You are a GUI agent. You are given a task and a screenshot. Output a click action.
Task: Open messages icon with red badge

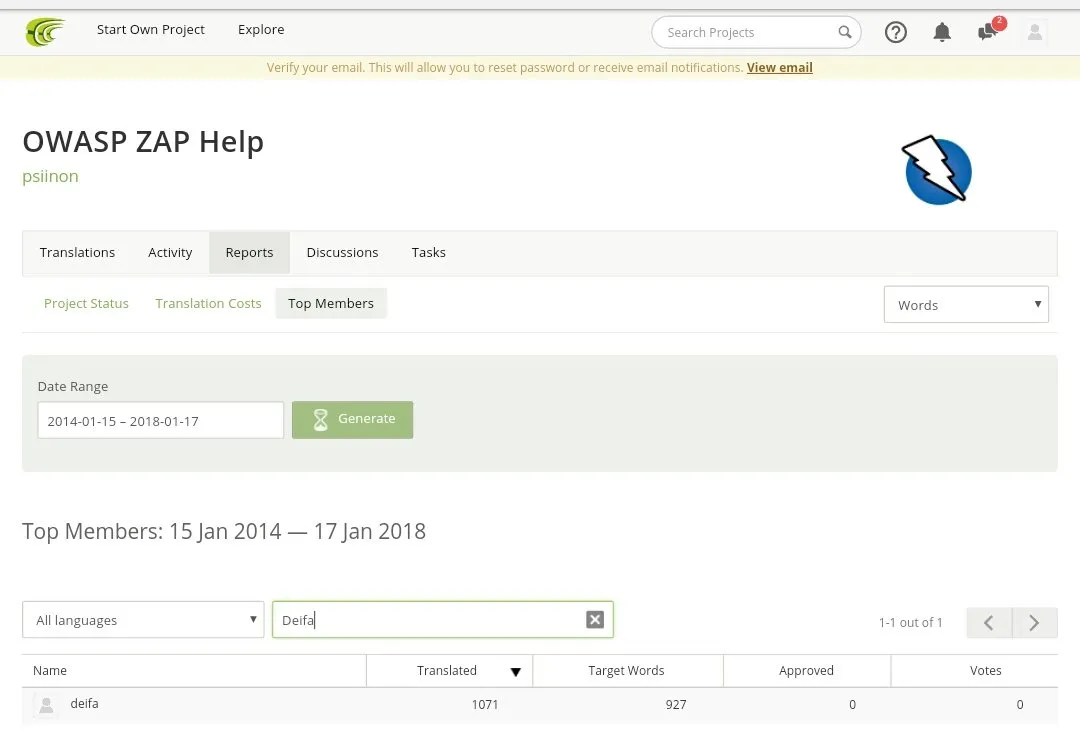click(990, 30)
